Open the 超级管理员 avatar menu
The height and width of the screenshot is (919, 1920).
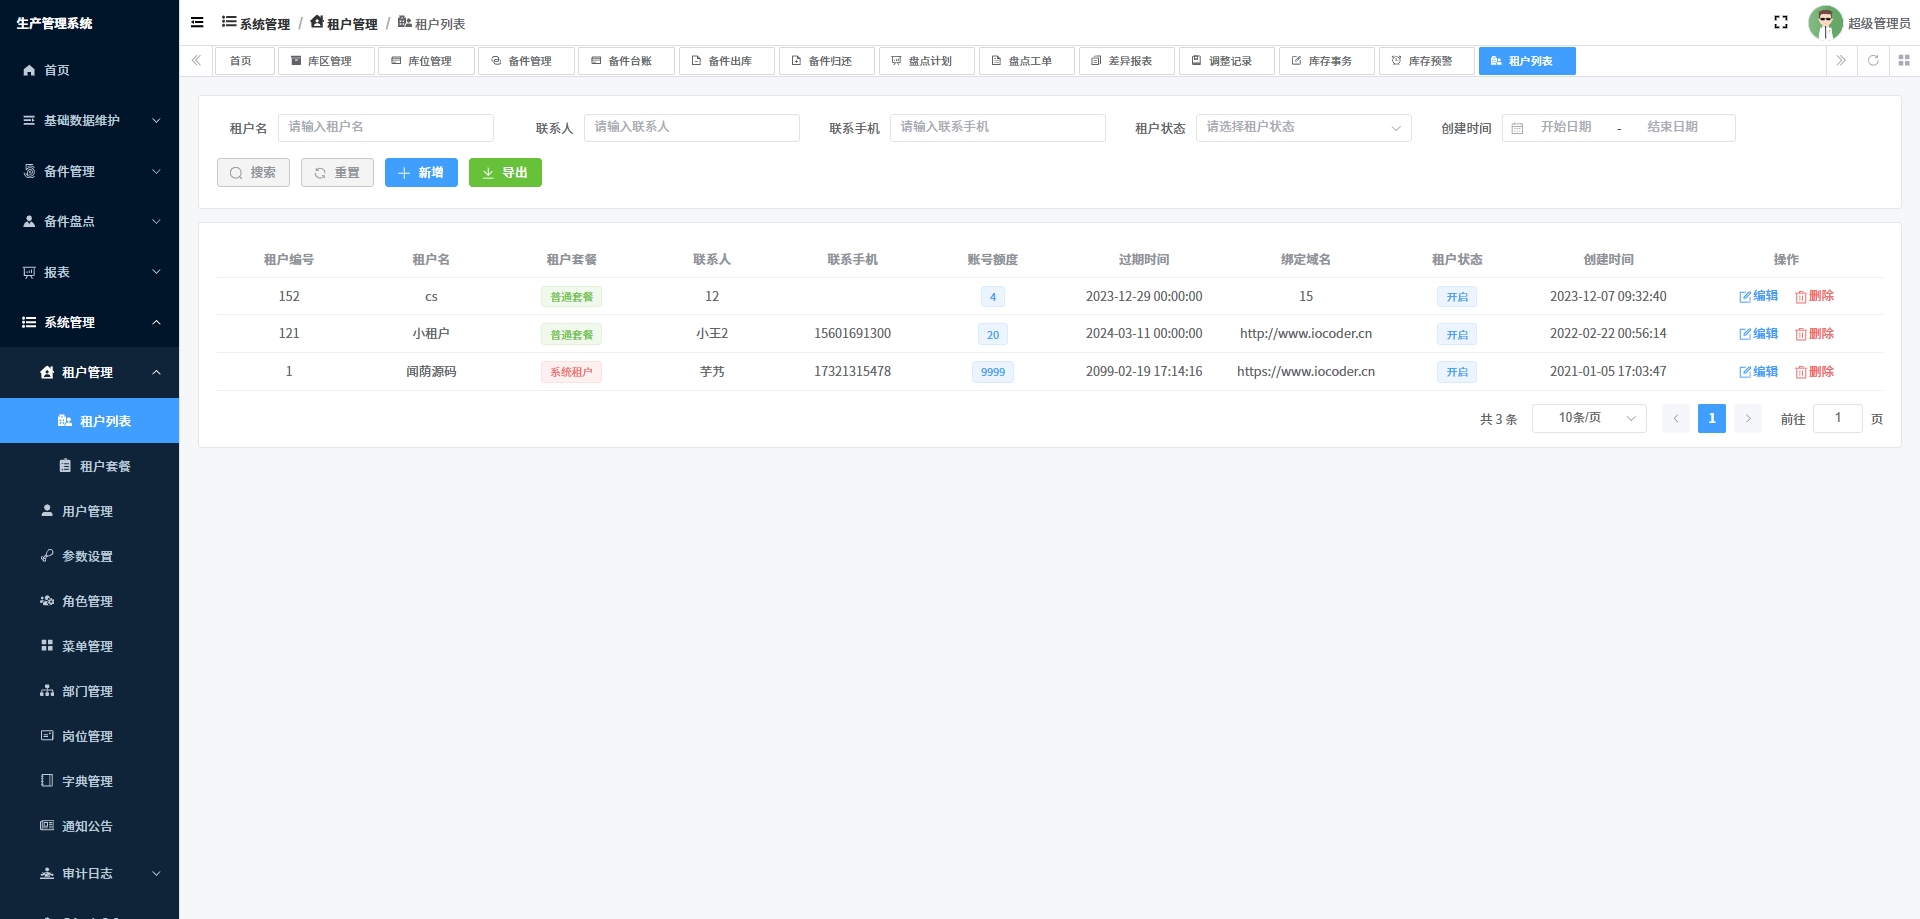[x=1859, y=23]
